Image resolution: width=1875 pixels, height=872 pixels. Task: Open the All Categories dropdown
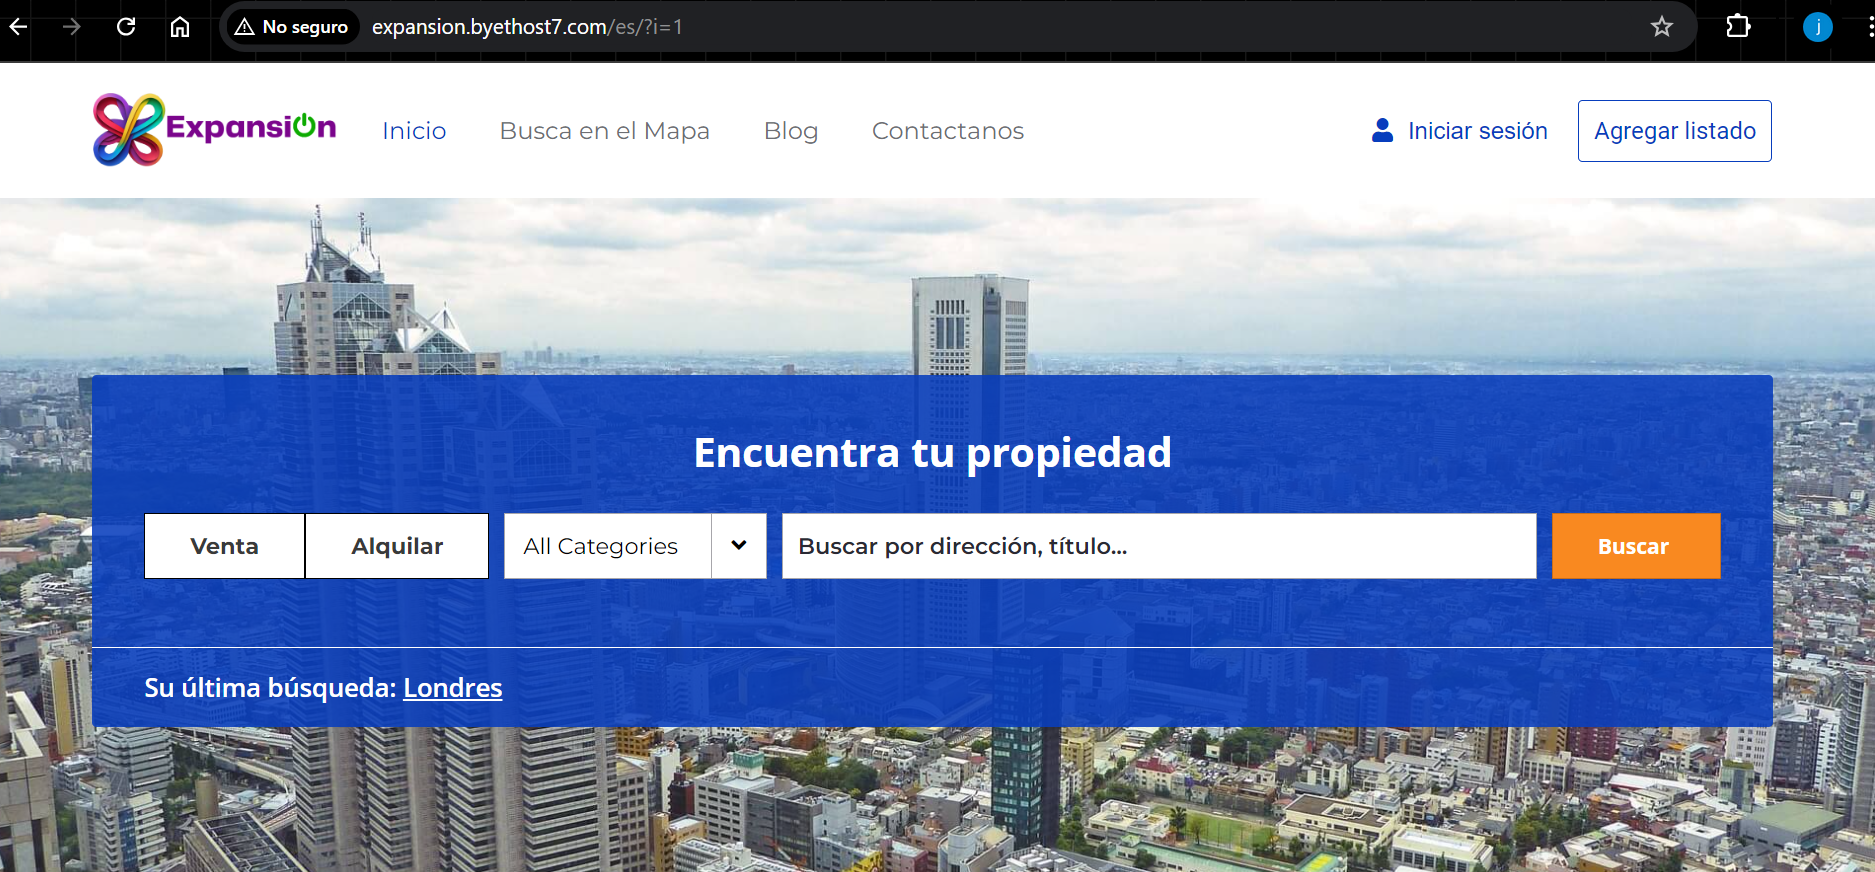[635, 546]
